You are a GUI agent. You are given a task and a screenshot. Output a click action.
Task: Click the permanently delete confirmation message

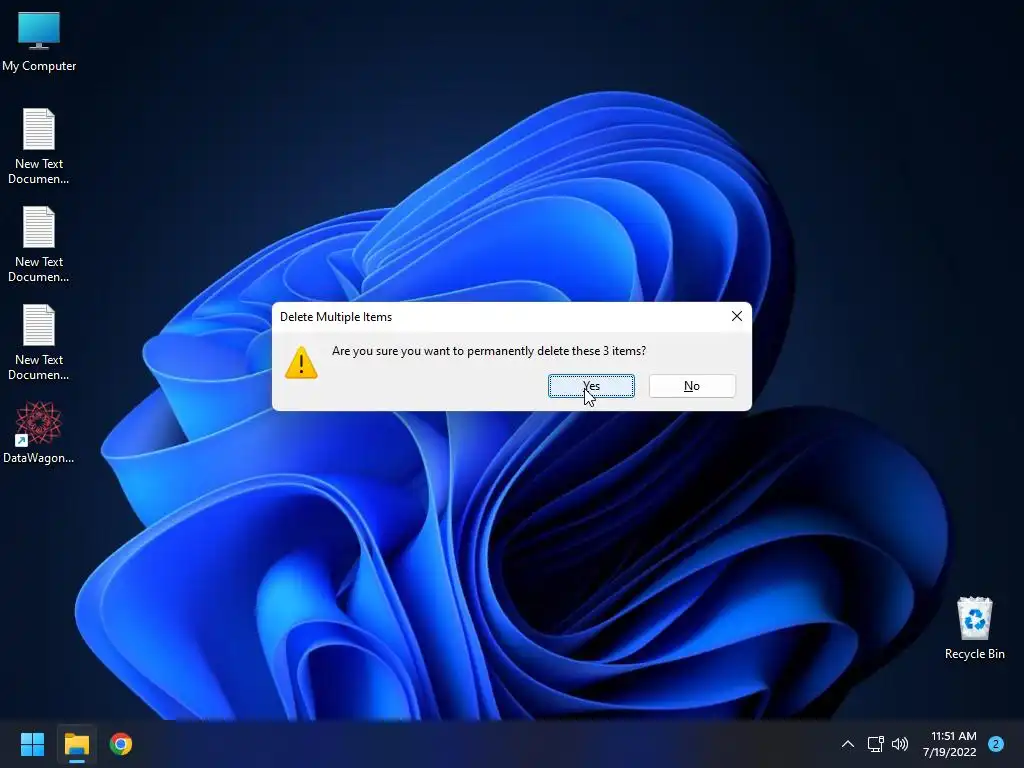488,351
